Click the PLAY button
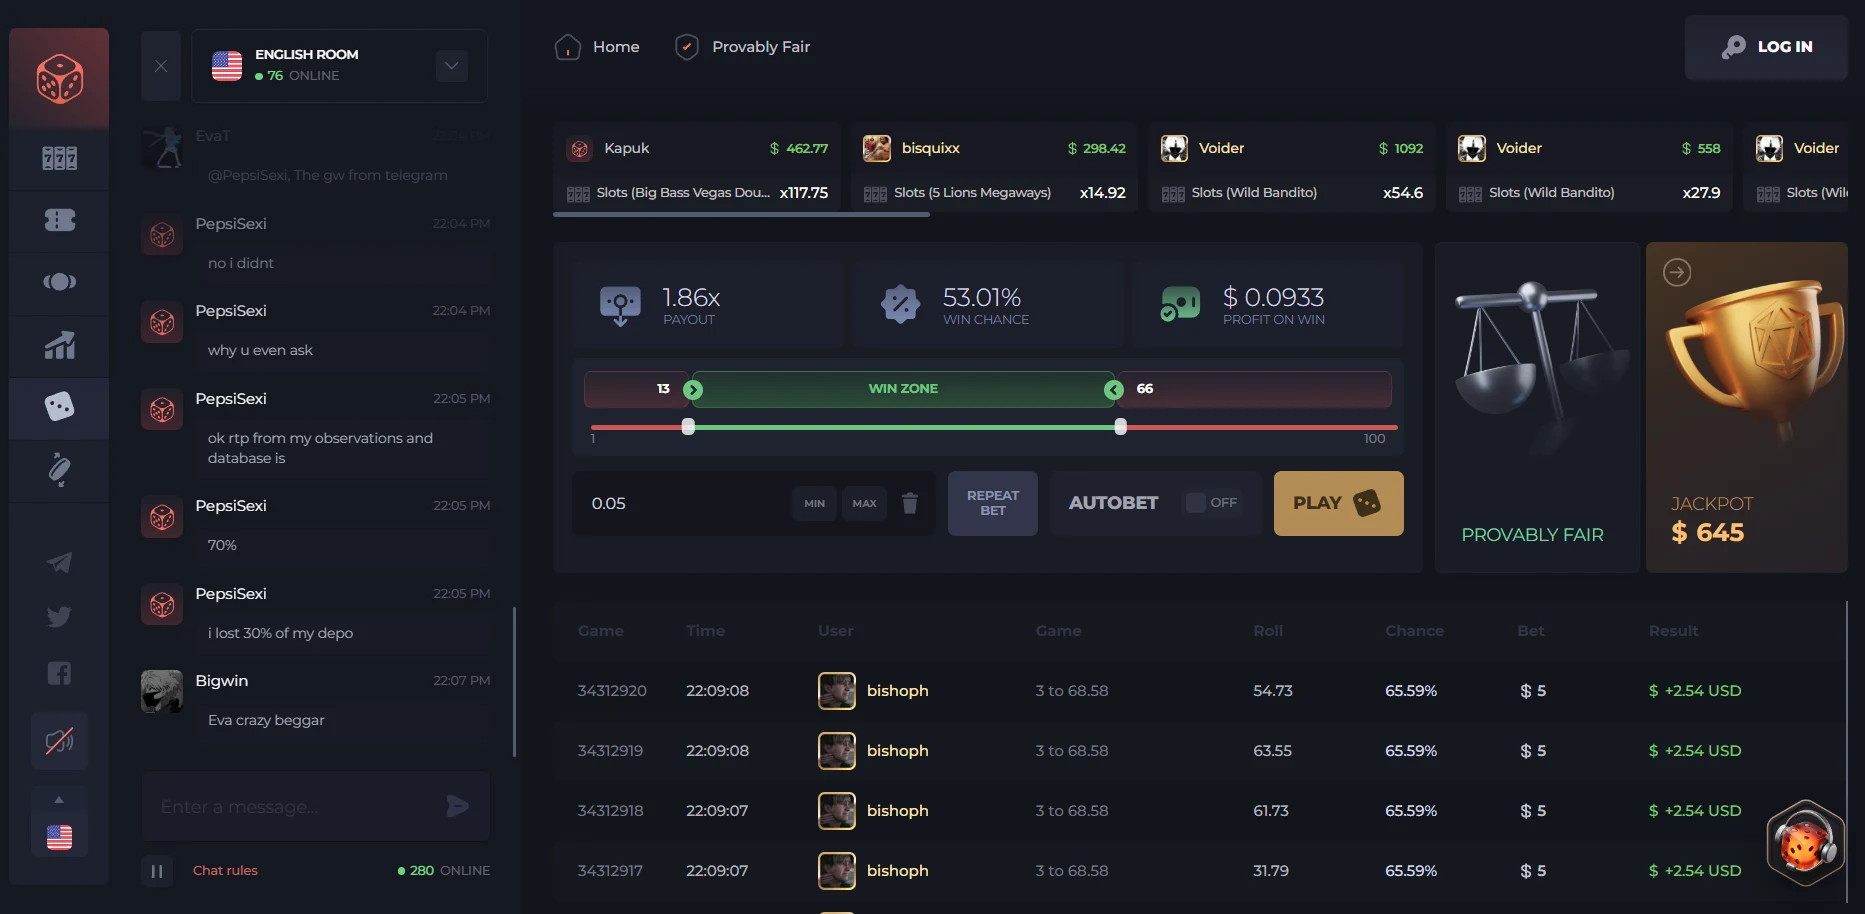This screenshot has width=1865, height=914. (1339, 503)
